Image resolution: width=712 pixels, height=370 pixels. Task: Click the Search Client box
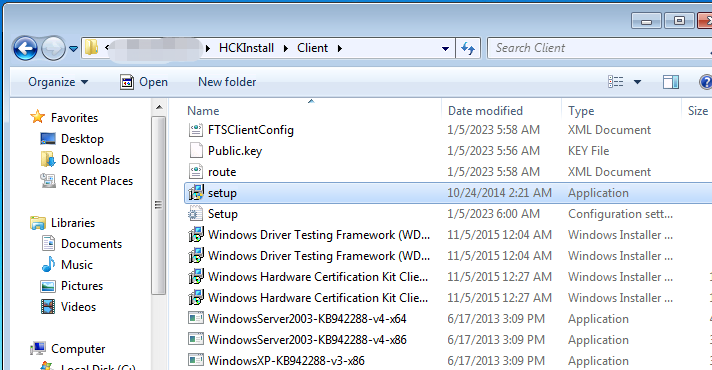pyautogui.click(x=599, y=48)
